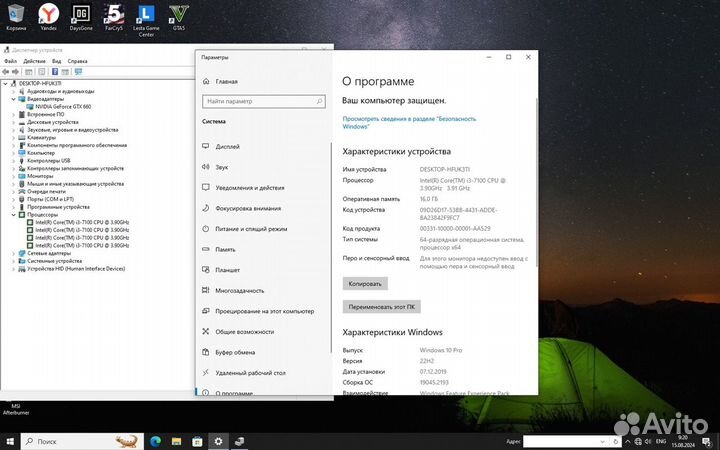Expand Дисковые устройства in Device Manager
The width and height of the screenshot is (720, 450).
[x=13, y=122]
